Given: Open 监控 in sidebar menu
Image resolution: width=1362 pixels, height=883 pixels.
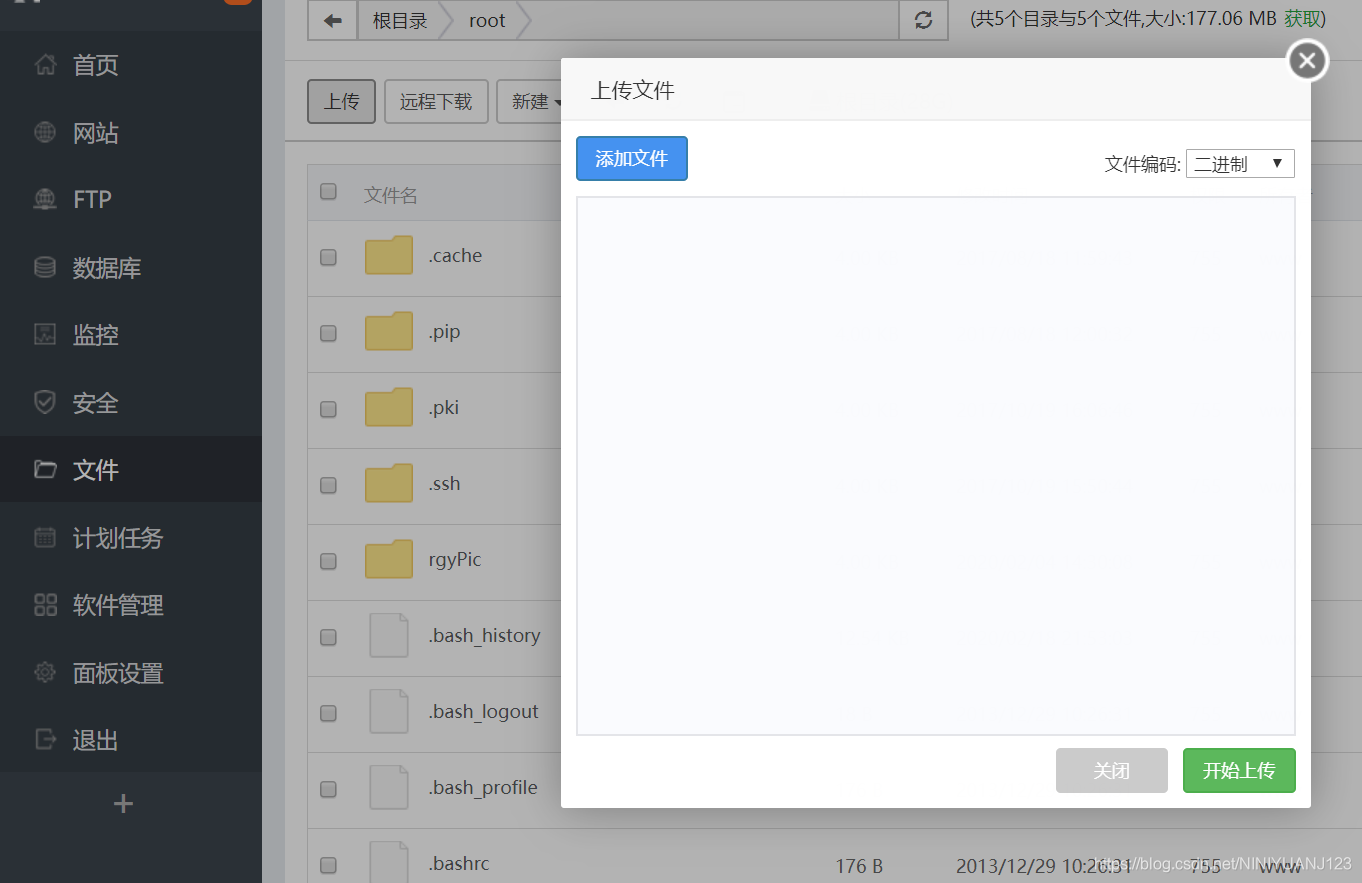Looking at the screenshot, I should 96,334.
